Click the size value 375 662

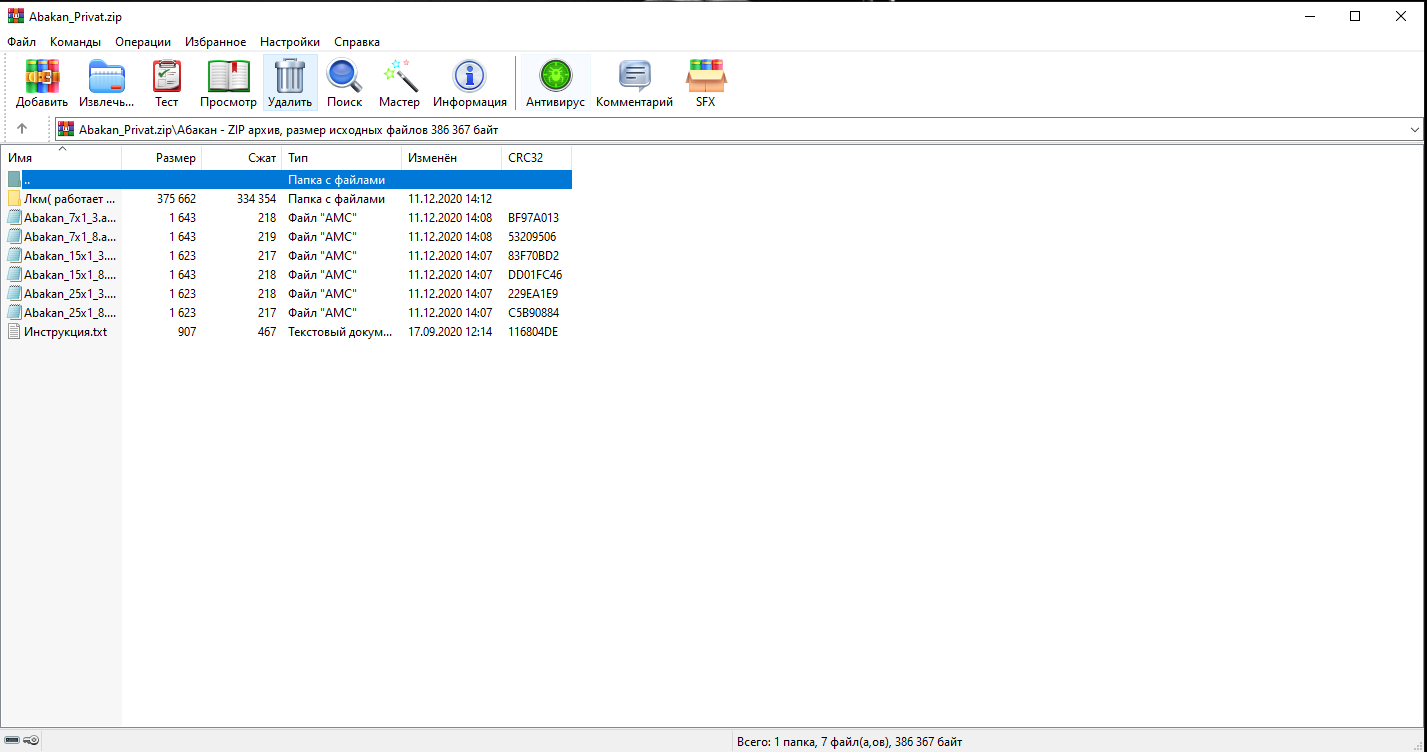click(x=176, y=199)
